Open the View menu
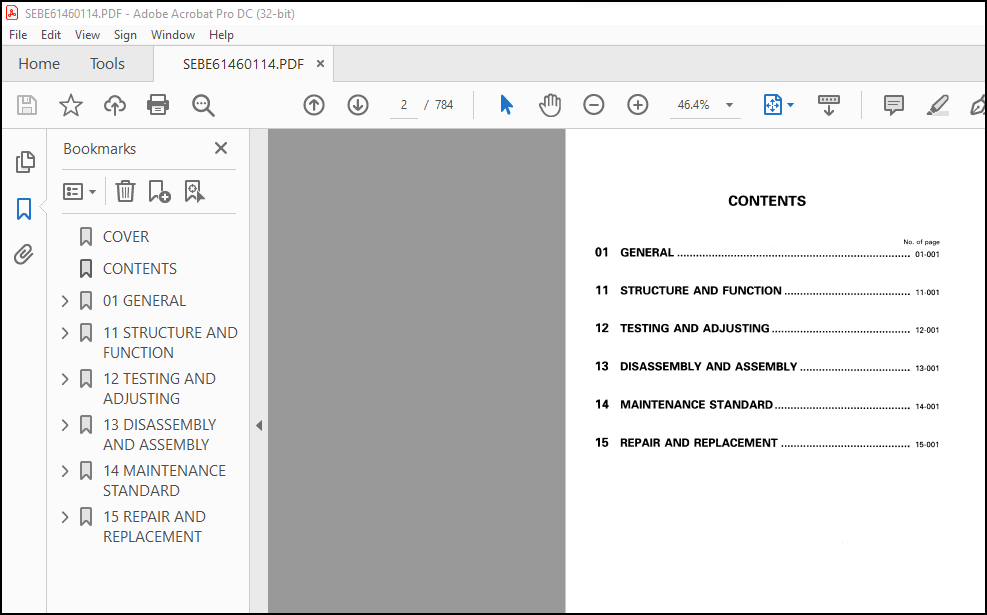This screenshot has width=987, height=615. [x=87, y=35]
